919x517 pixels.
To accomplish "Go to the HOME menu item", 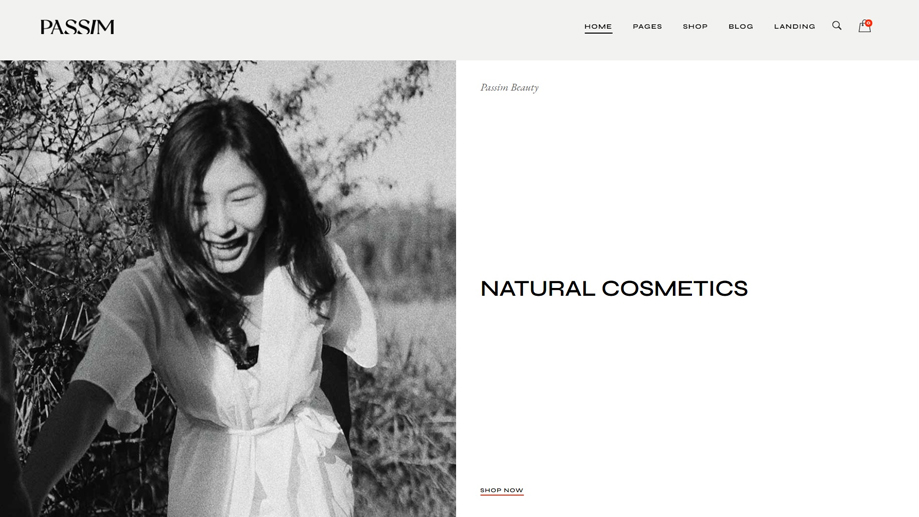I will [x=598, y=26].
